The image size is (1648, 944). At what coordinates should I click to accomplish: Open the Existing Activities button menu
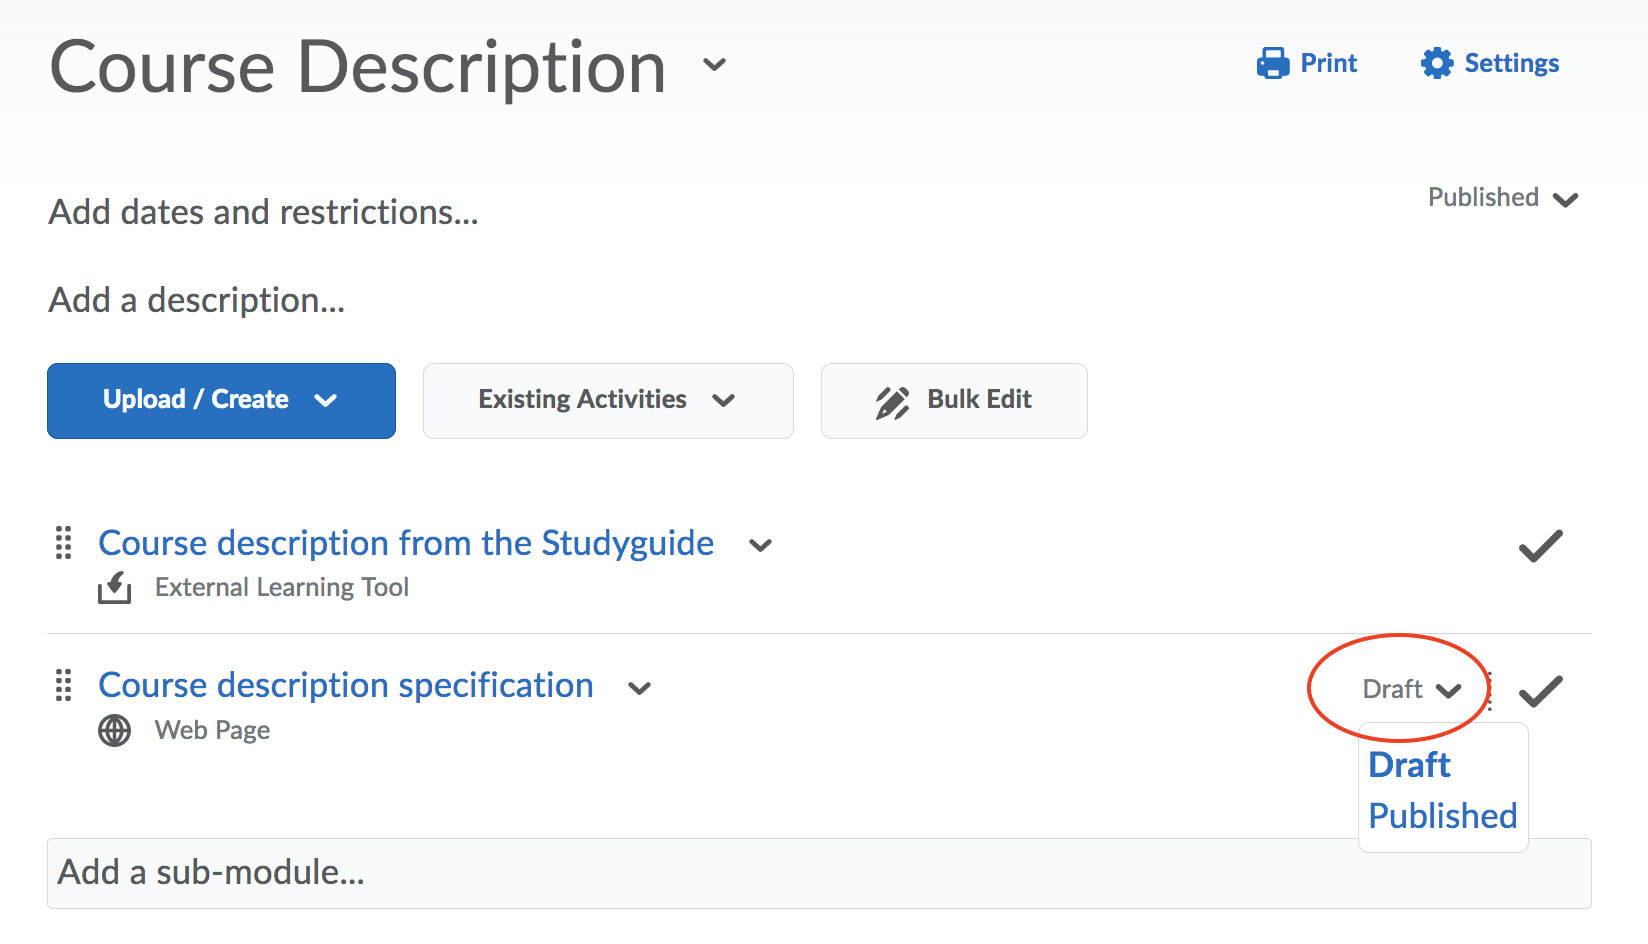pos(607,400)
